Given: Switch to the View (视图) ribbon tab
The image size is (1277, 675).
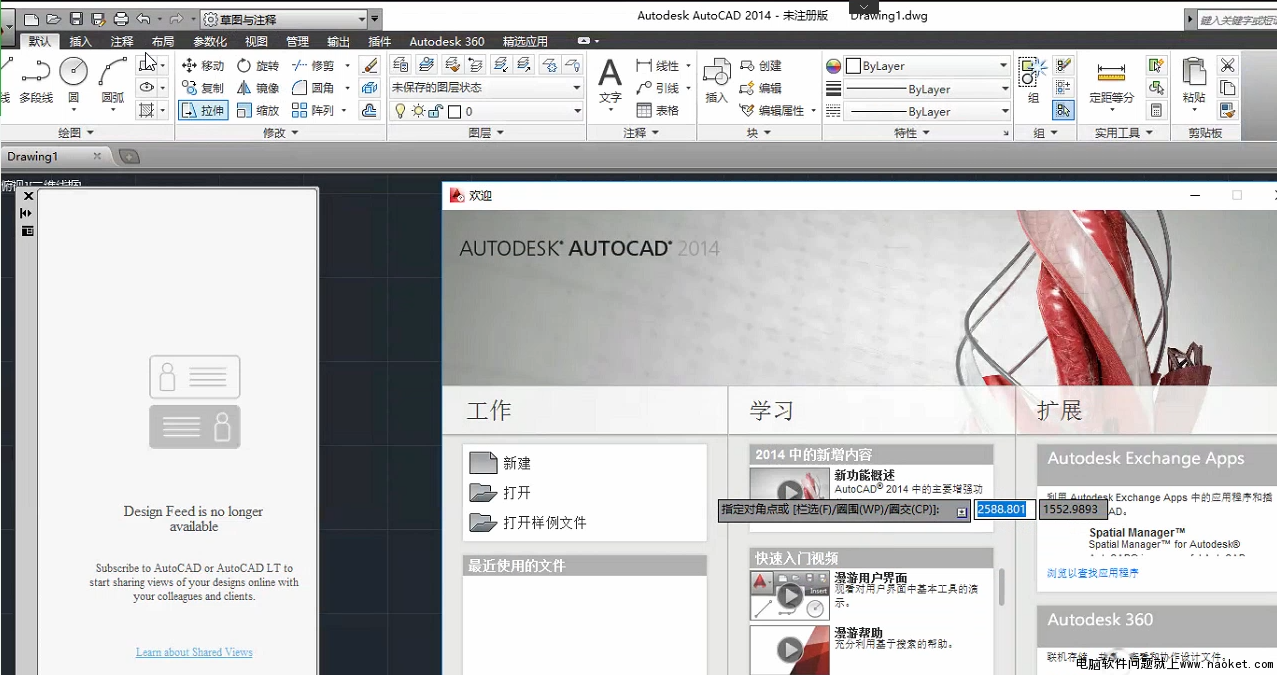Looking at the screenshot, I should (256, 41).
